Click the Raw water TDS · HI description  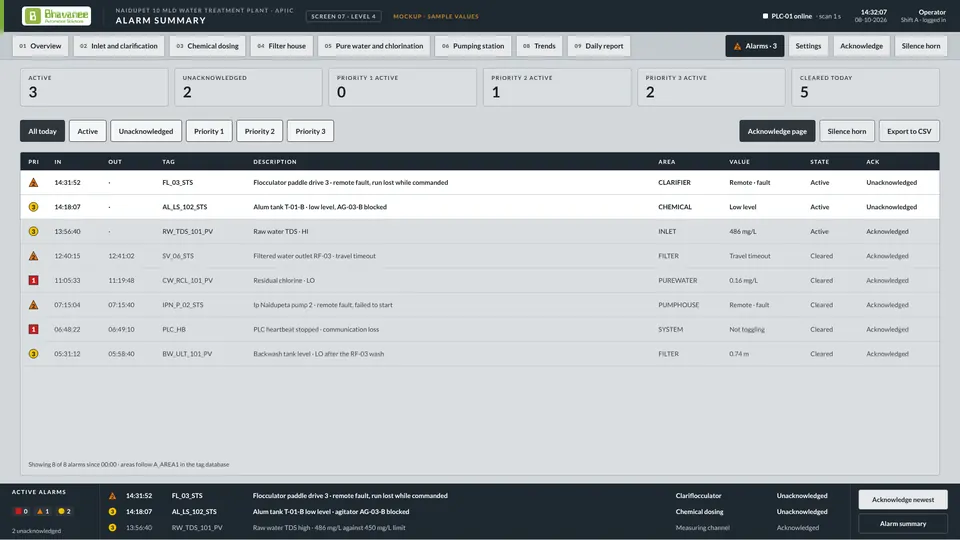point(280,231)
